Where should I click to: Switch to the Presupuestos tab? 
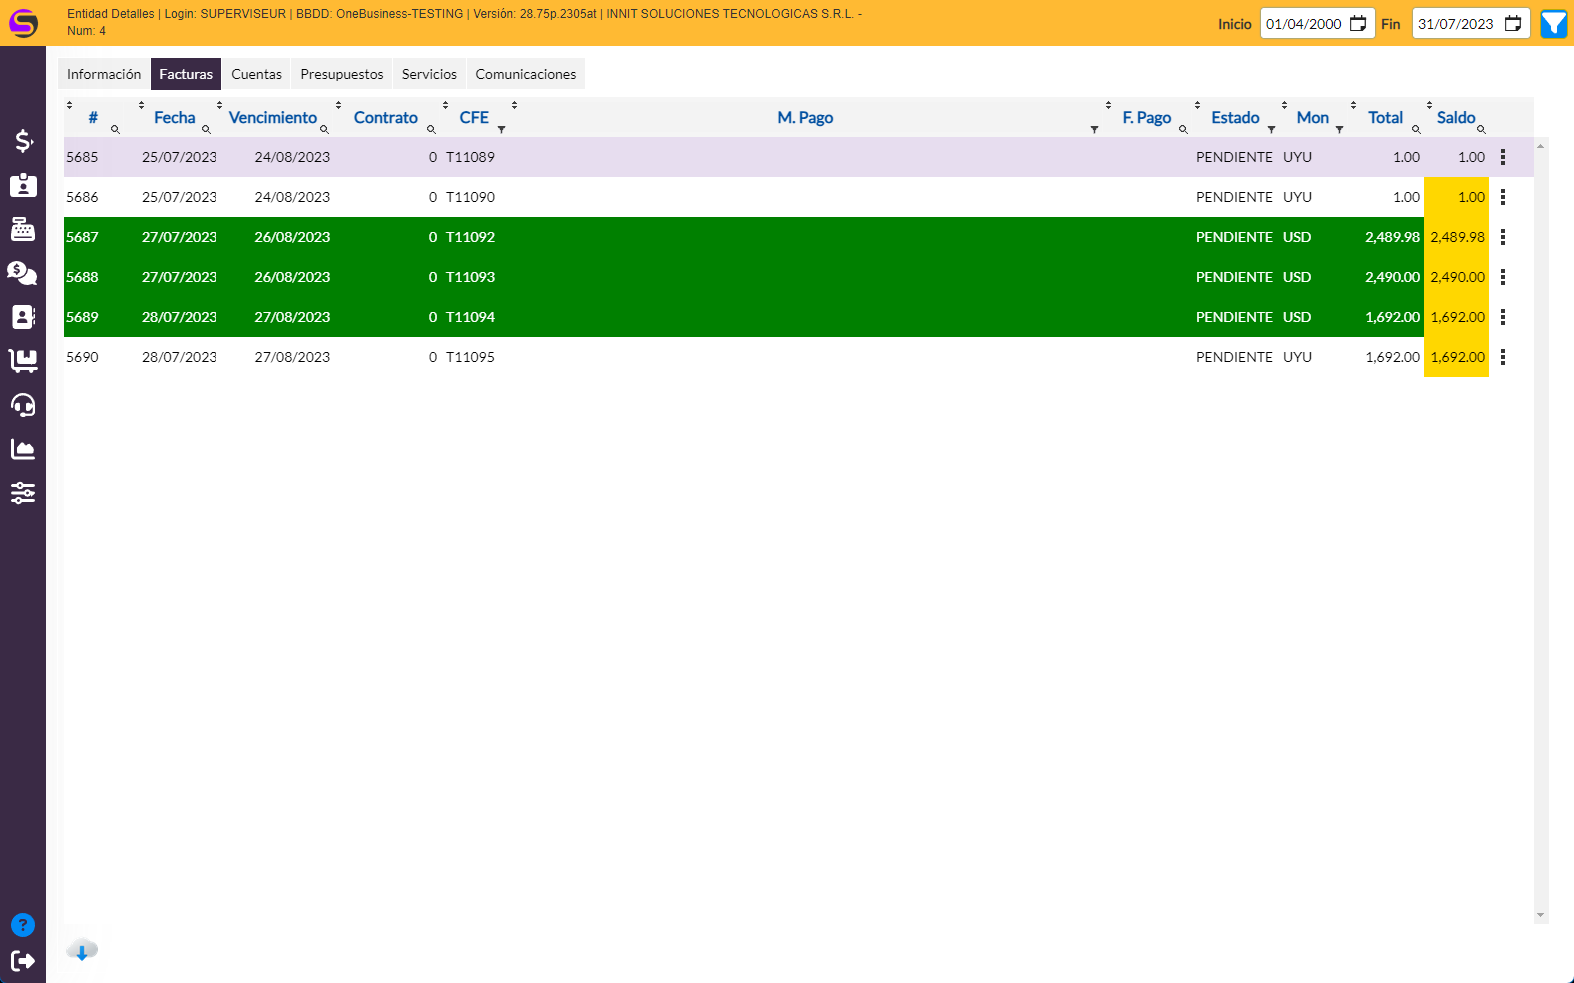[x=342, y=74]
